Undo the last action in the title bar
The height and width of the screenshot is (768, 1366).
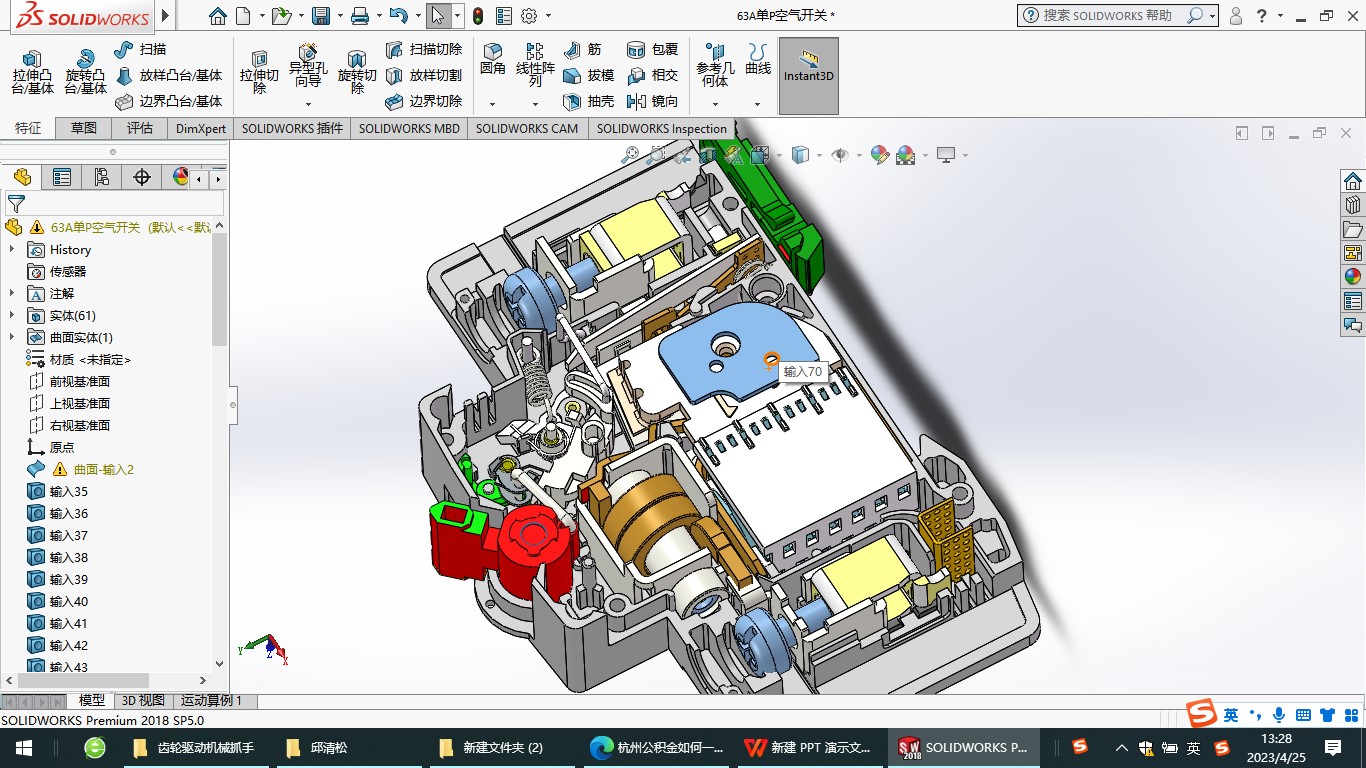398,16
